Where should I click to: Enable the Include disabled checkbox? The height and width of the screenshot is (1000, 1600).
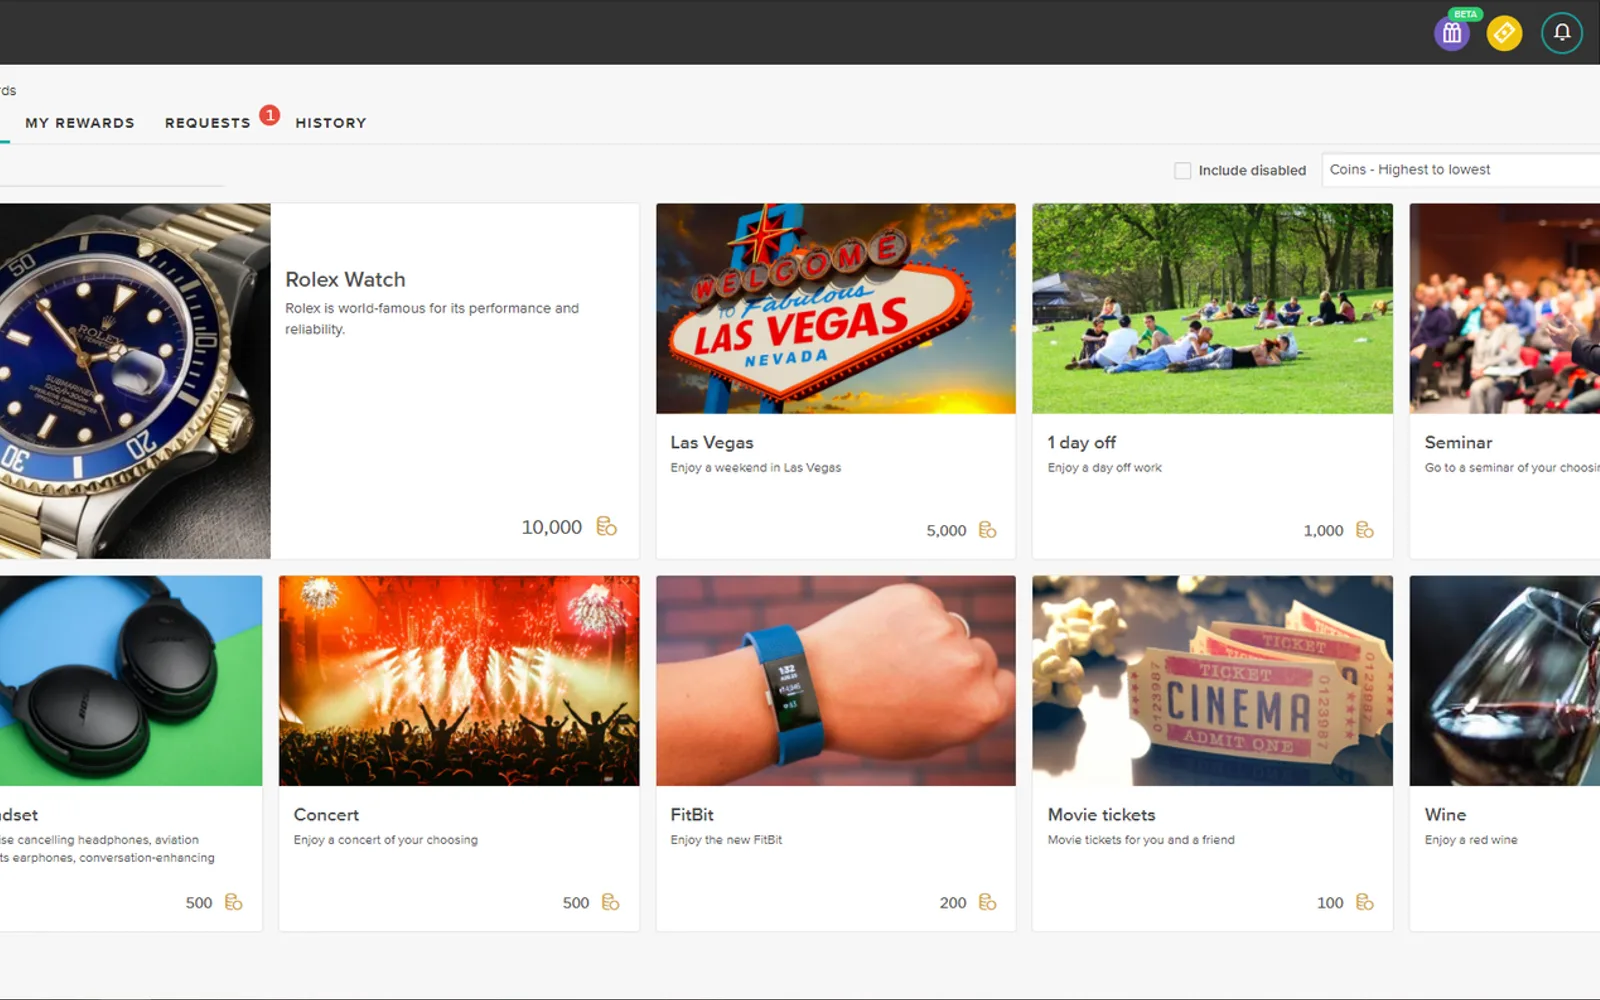1182,170
